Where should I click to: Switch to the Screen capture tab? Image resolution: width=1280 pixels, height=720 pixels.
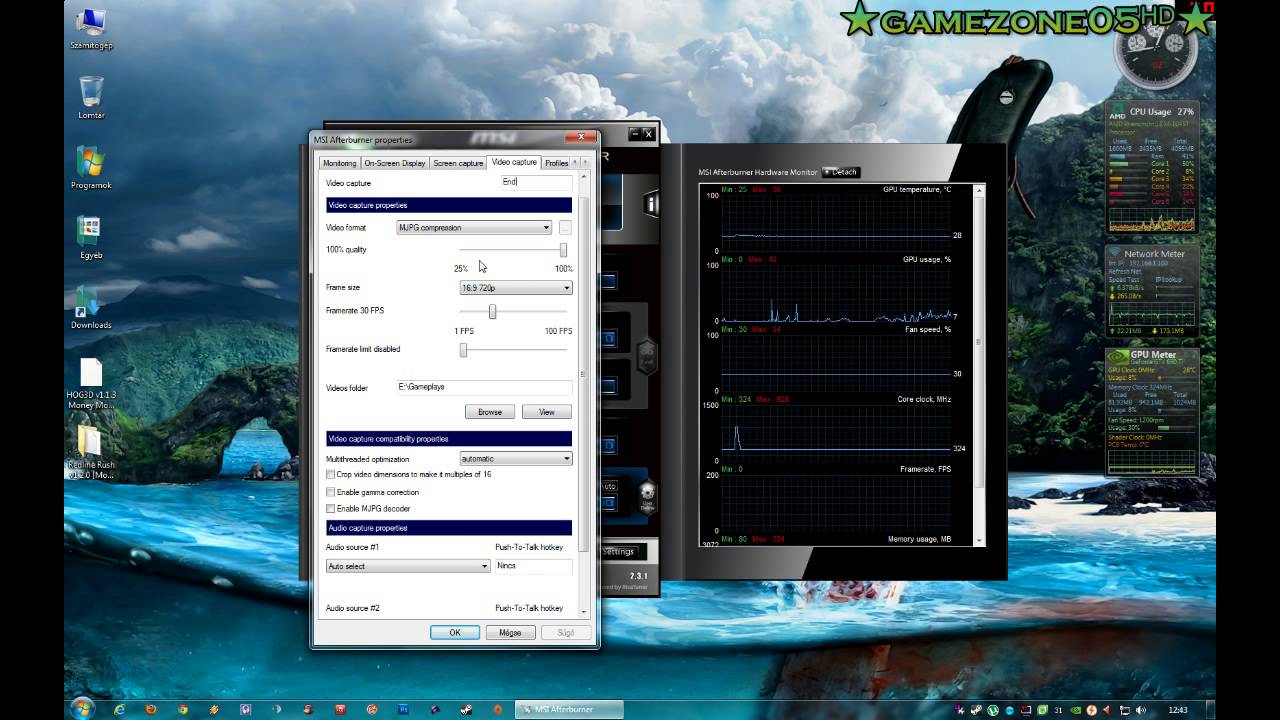coord(458,163)
